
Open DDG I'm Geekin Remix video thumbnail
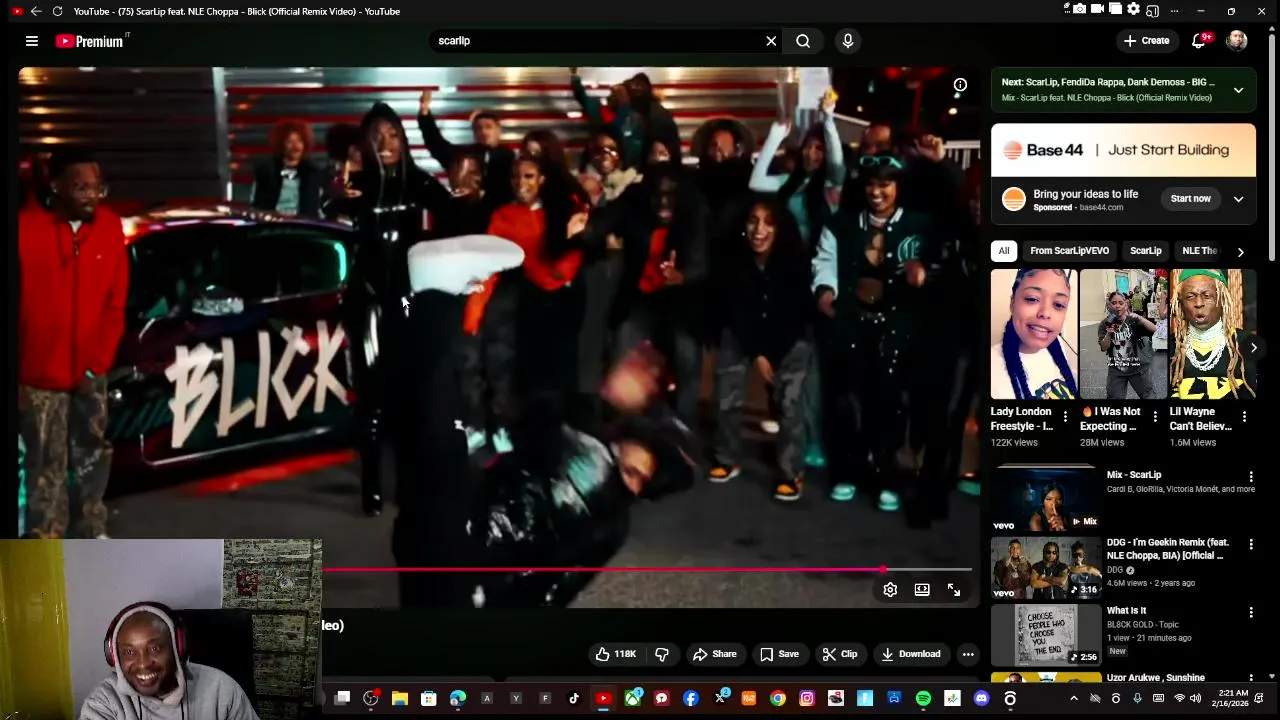(1045, 568)
